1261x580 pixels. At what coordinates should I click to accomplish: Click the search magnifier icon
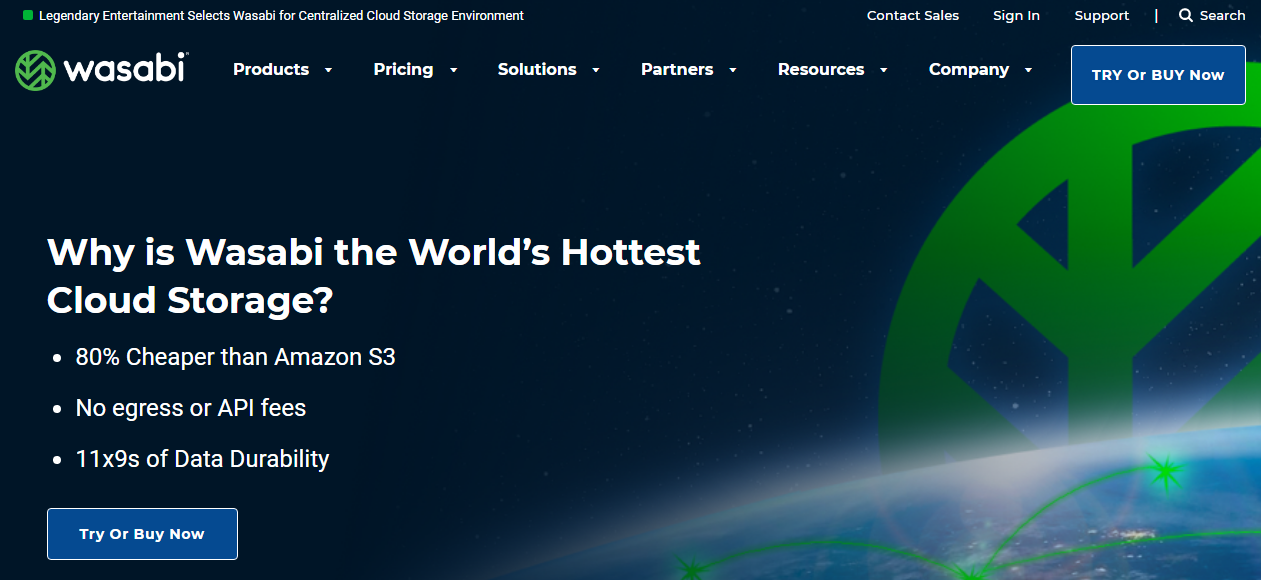(1186, 15)
